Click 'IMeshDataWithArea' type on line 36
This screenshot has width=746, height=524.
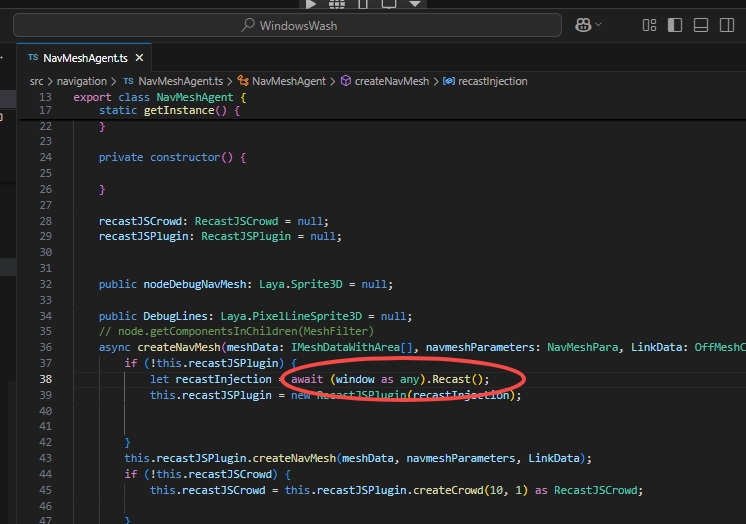345,347
